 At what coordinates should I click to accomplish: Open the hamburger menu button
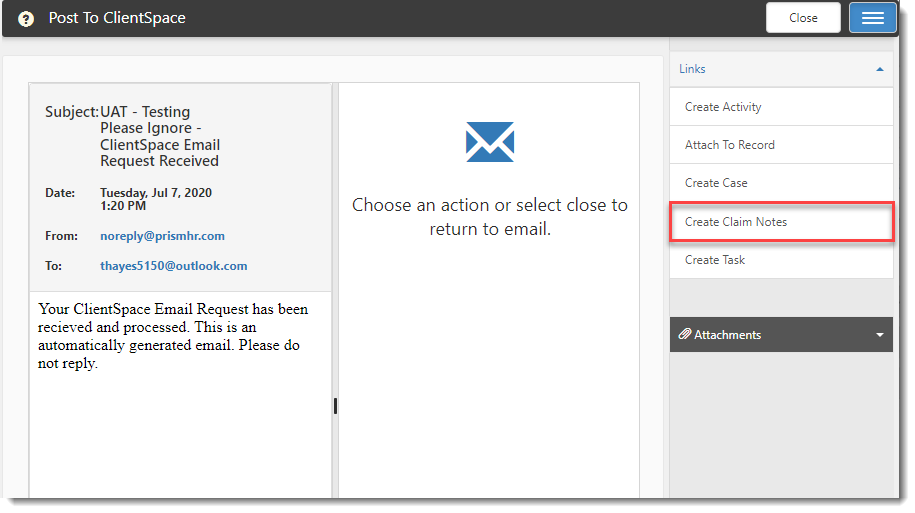click(x=872, y=18)
